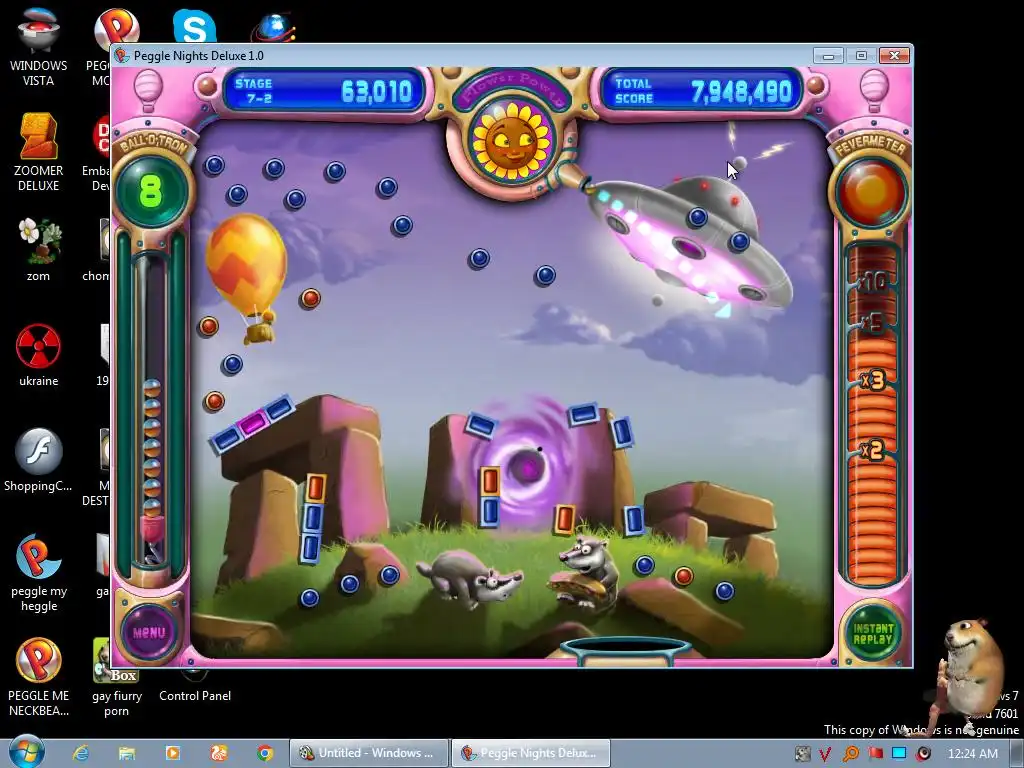Click the orange magnifier tray icon

click(x=850, y=754)
